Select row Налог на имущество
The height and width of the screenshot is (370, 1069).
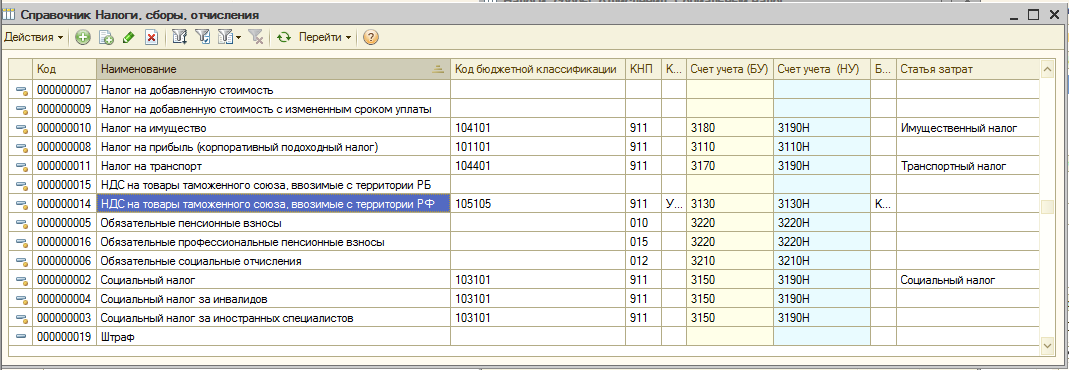[x=273, y=128]
